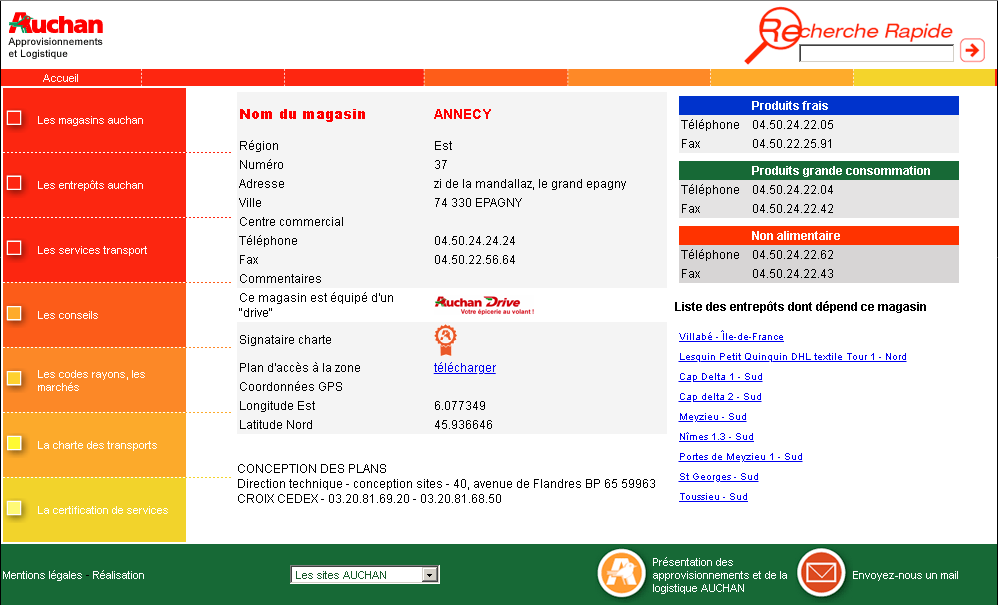Click Non alimentaire phone 04.50.24.22.62
The width and height of the screenshot is (998, 605).
pyautogui.click(x=793, y=254)
